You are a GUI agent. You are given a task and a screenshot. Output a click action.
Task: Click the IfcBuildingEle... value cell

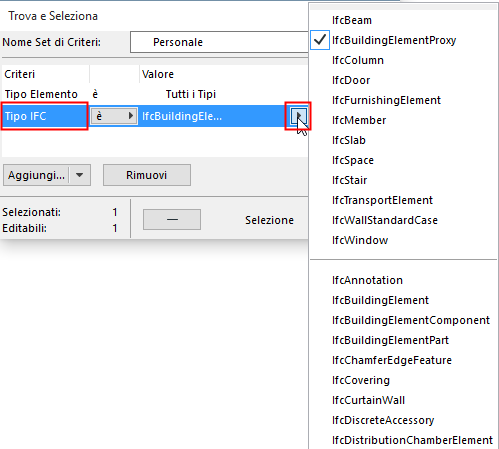(182, 116)
